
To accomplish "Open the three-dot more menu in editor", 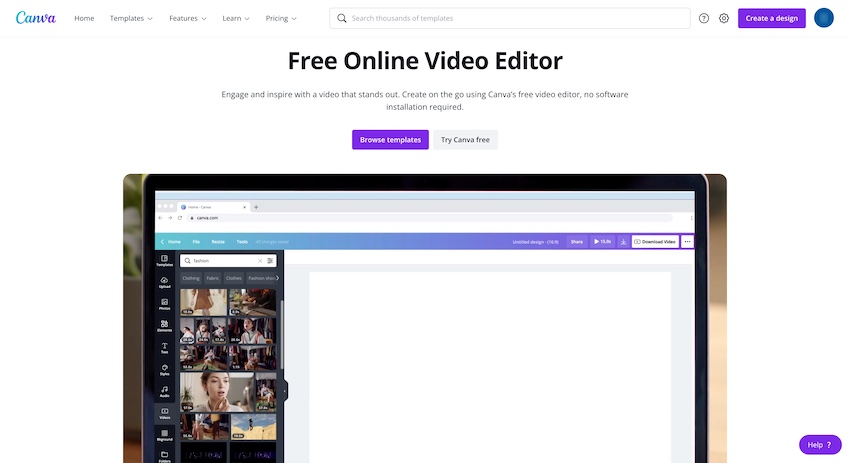I will (x=687, y=242).
